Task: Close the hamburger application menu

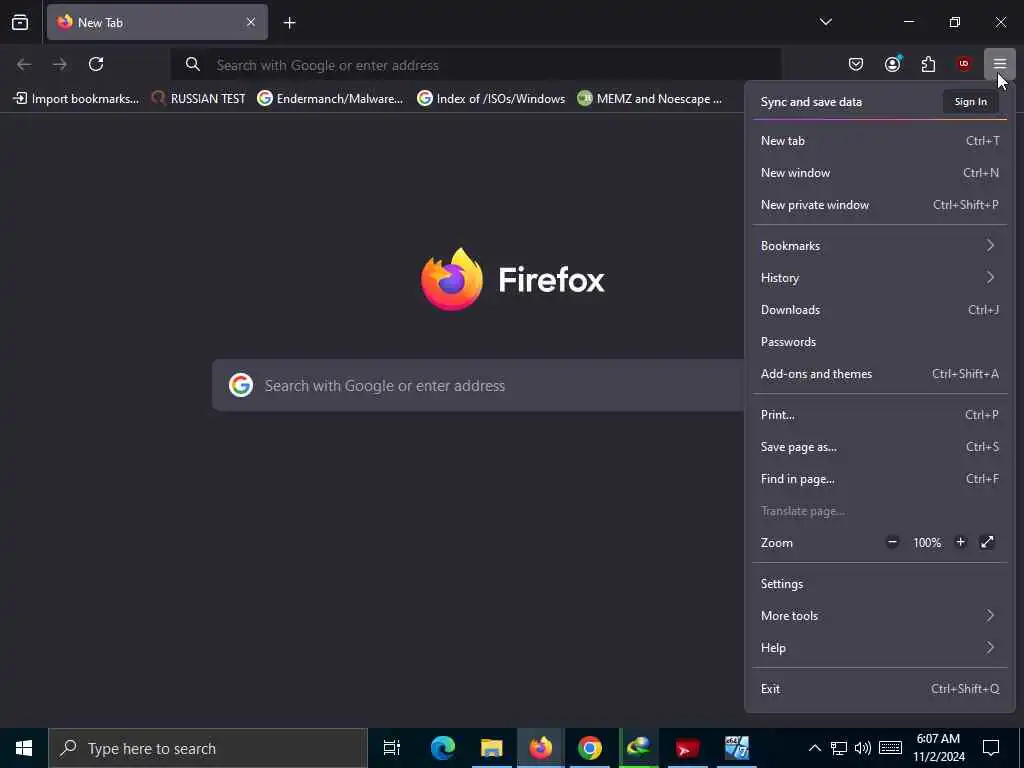Action: point(1000,64)
